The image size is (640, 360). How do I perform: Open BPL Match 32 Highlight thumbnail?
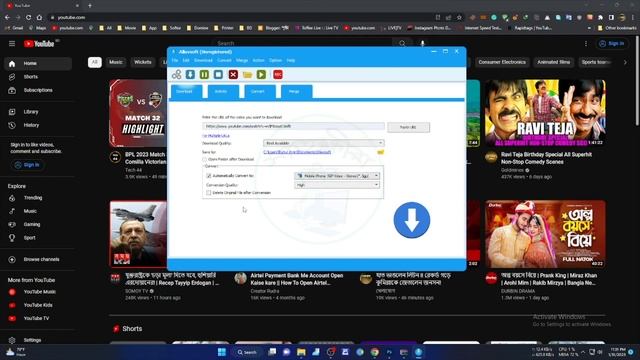138,113
